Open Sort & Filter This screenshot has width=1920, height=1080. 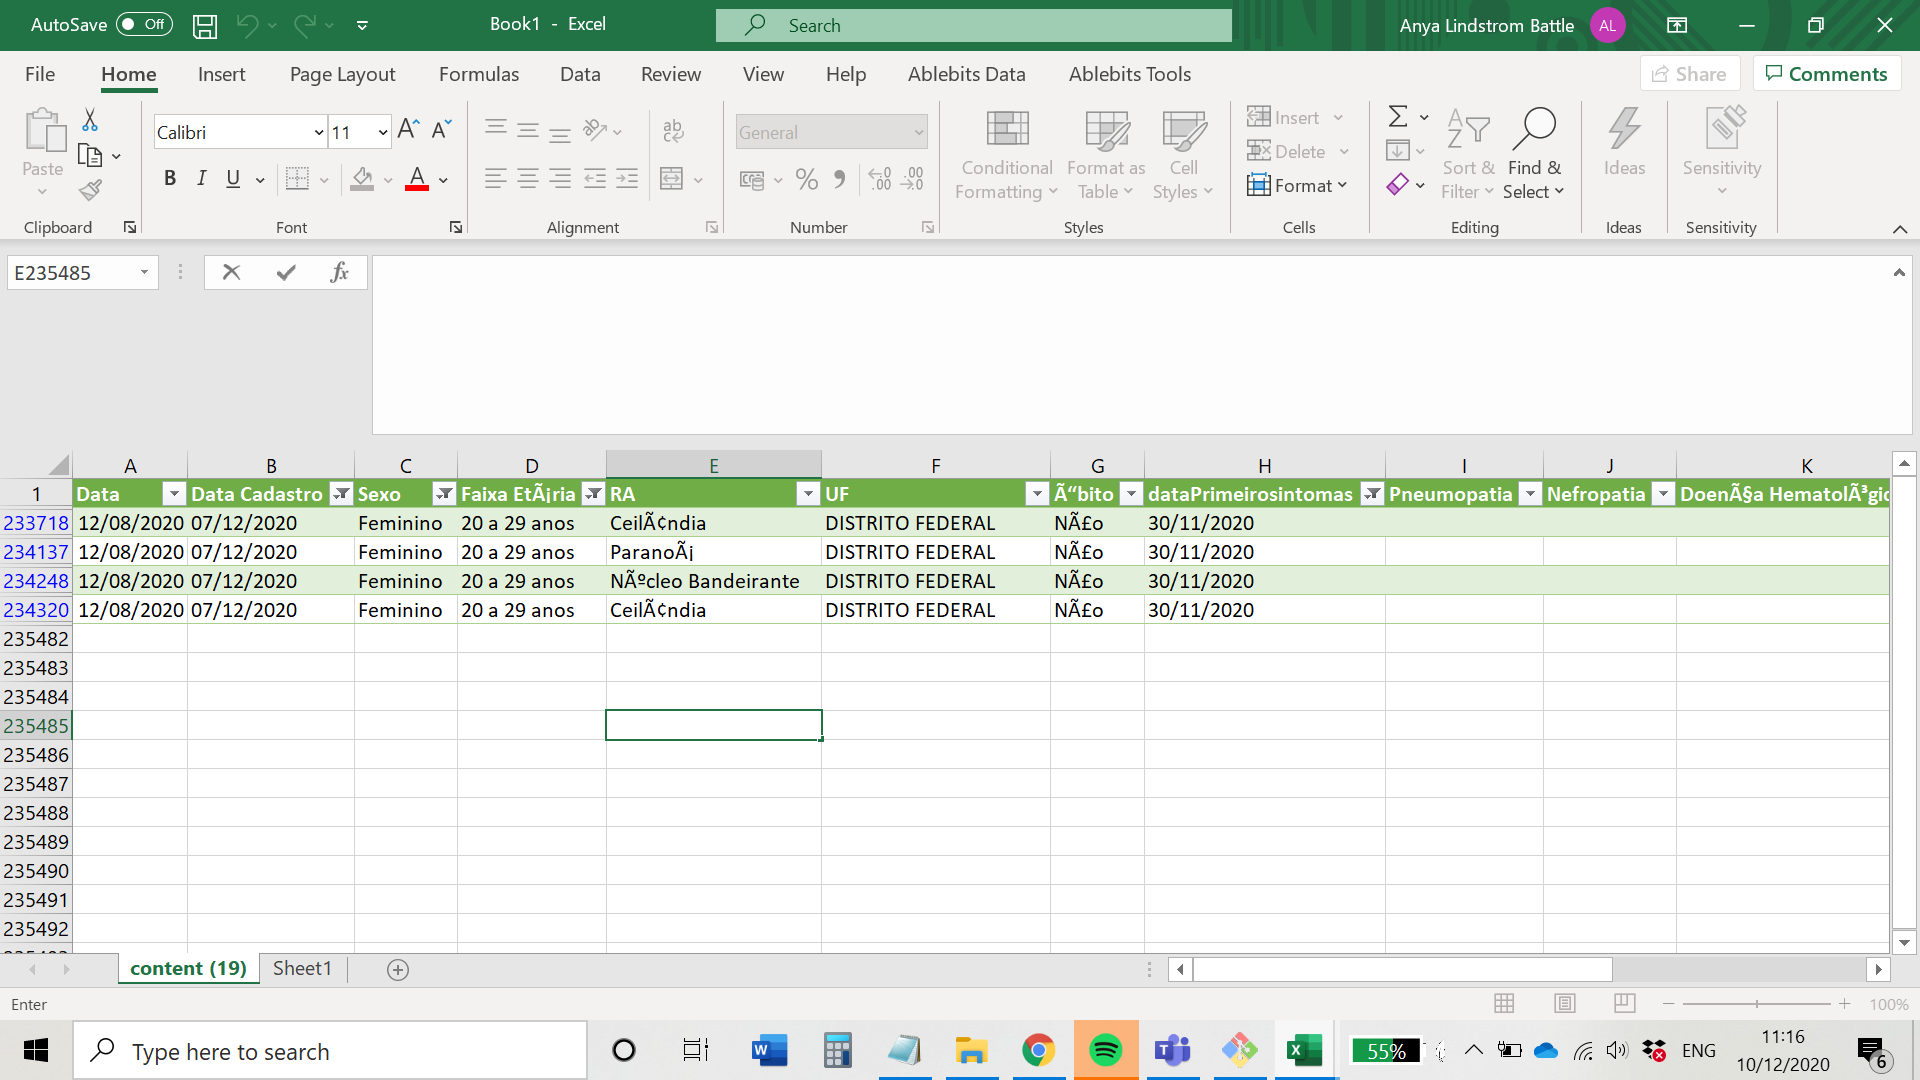(1468, 155)
